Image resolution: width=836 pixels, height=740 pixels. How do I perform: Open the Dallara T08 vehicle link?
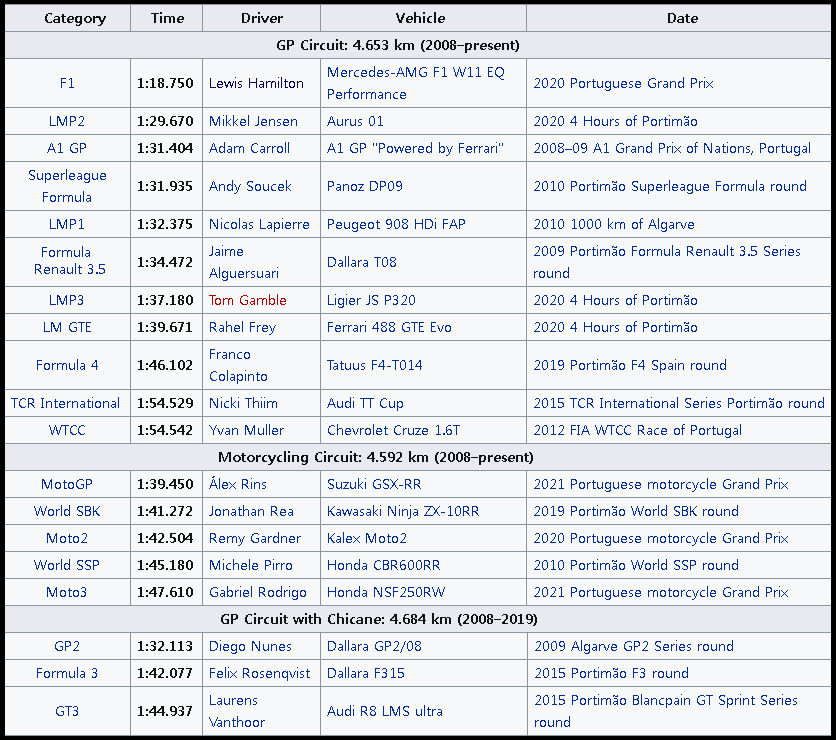361,262
